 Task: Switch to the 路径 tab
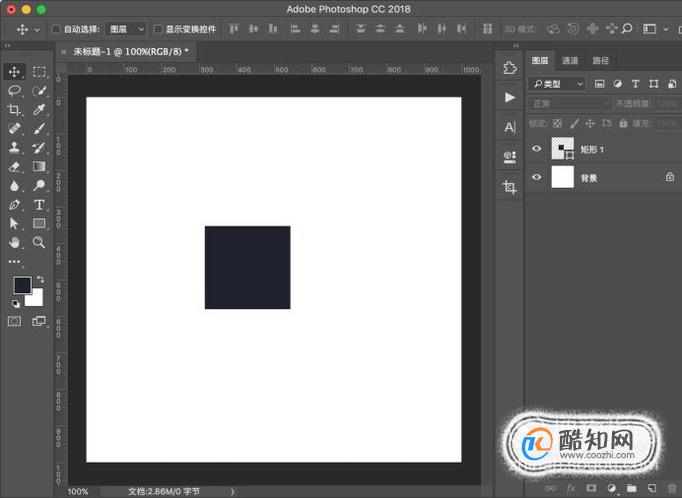click(600, 60)
